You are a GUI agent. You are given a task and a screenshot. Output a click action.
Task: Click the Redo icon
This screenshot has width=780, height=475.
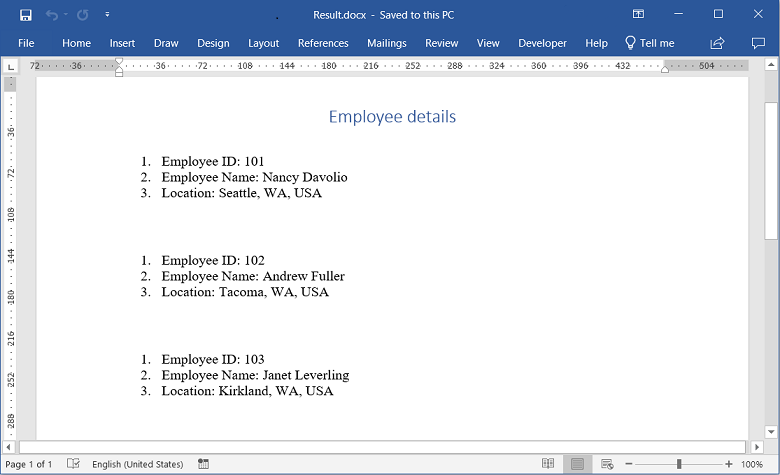coord(83,15)
